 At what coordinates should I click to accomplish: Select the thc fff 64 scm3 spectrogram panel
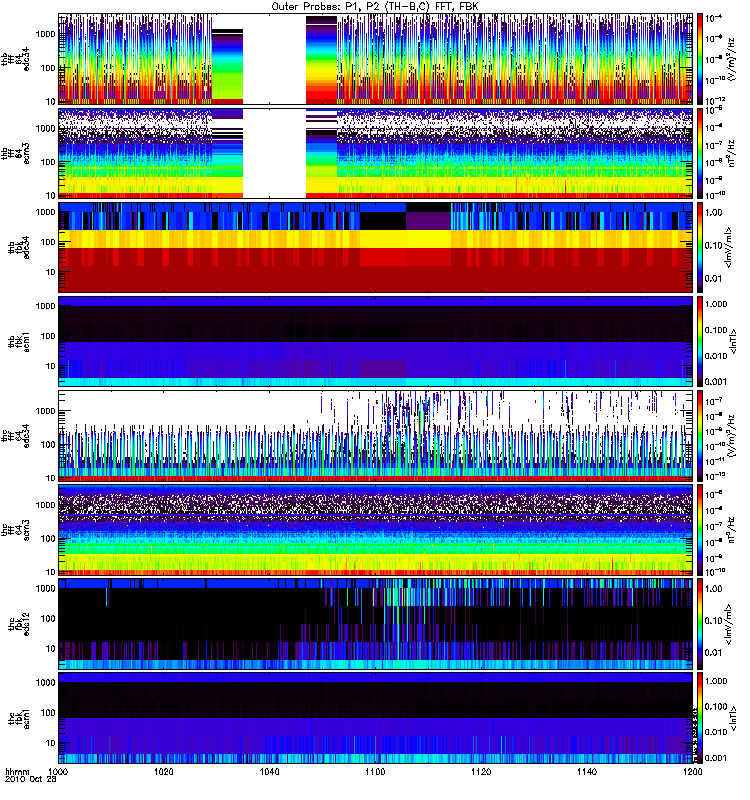376,530
